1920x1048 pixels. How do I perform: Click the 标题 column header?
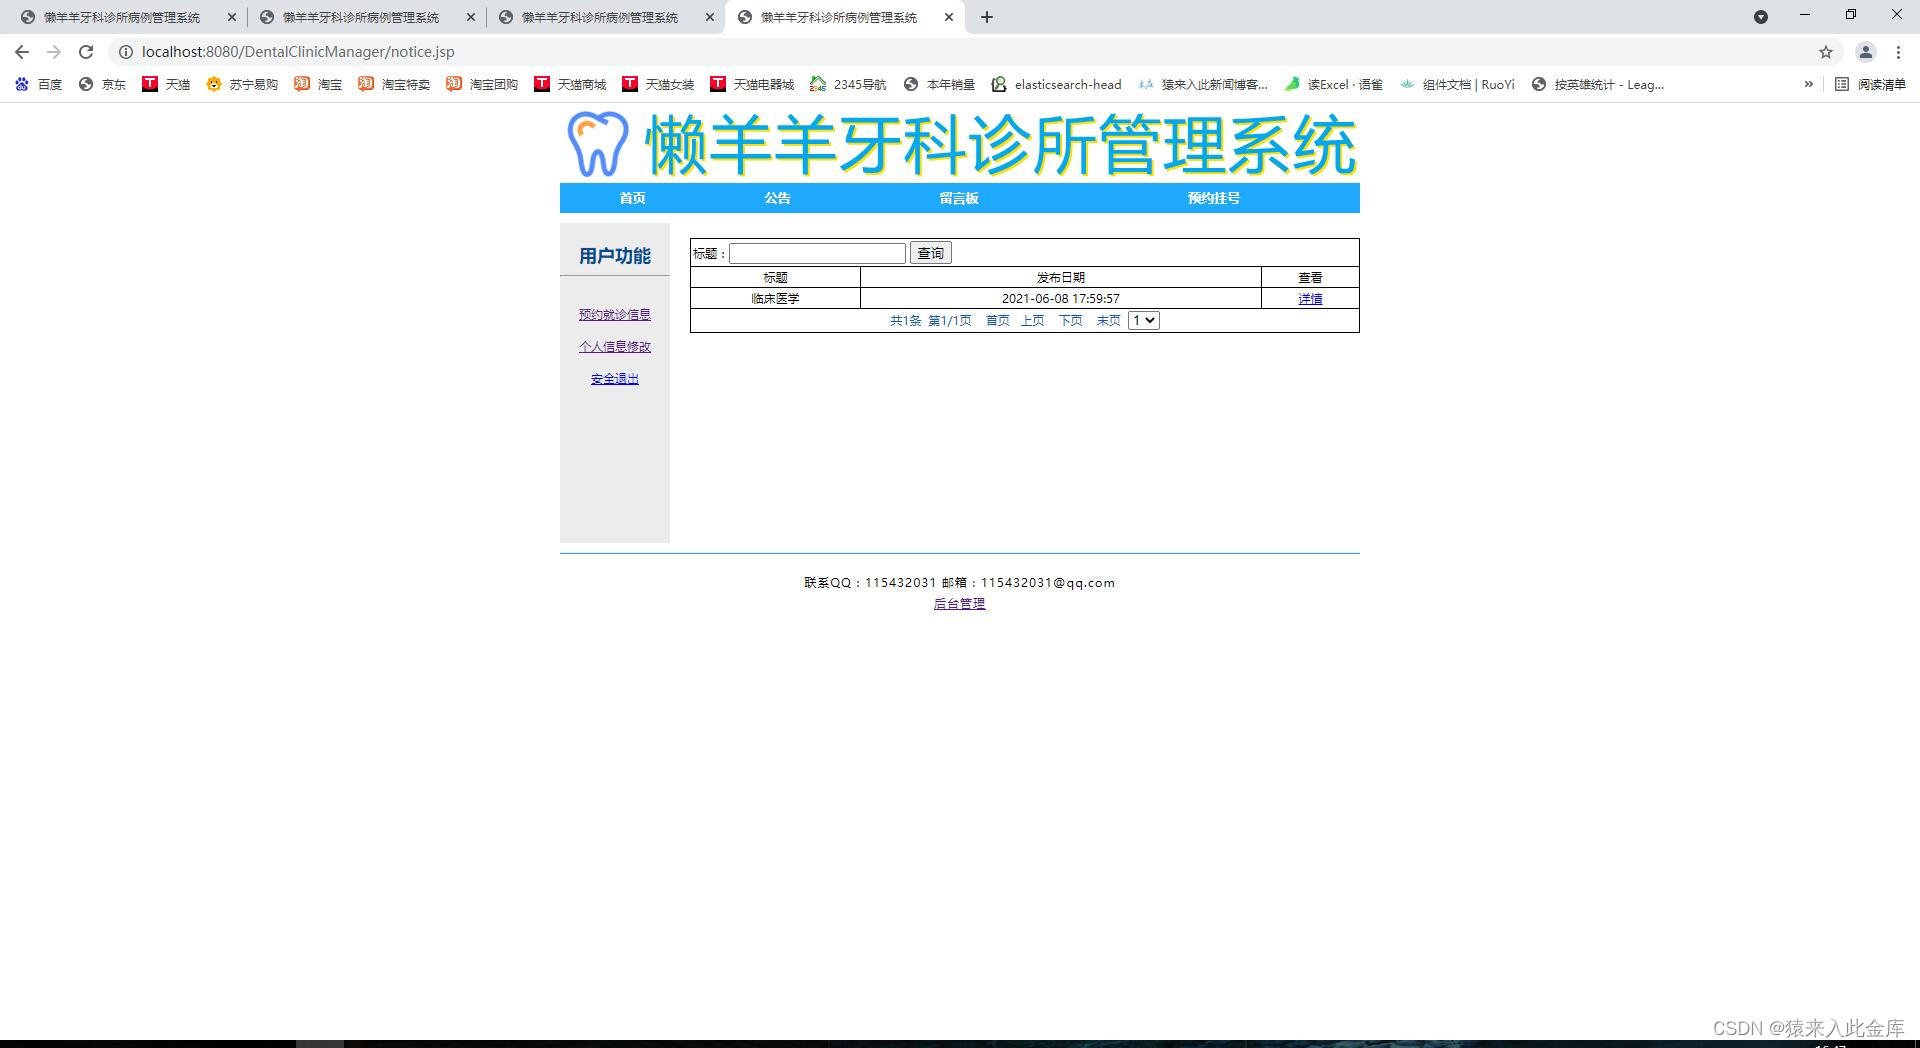coord(775,278)
